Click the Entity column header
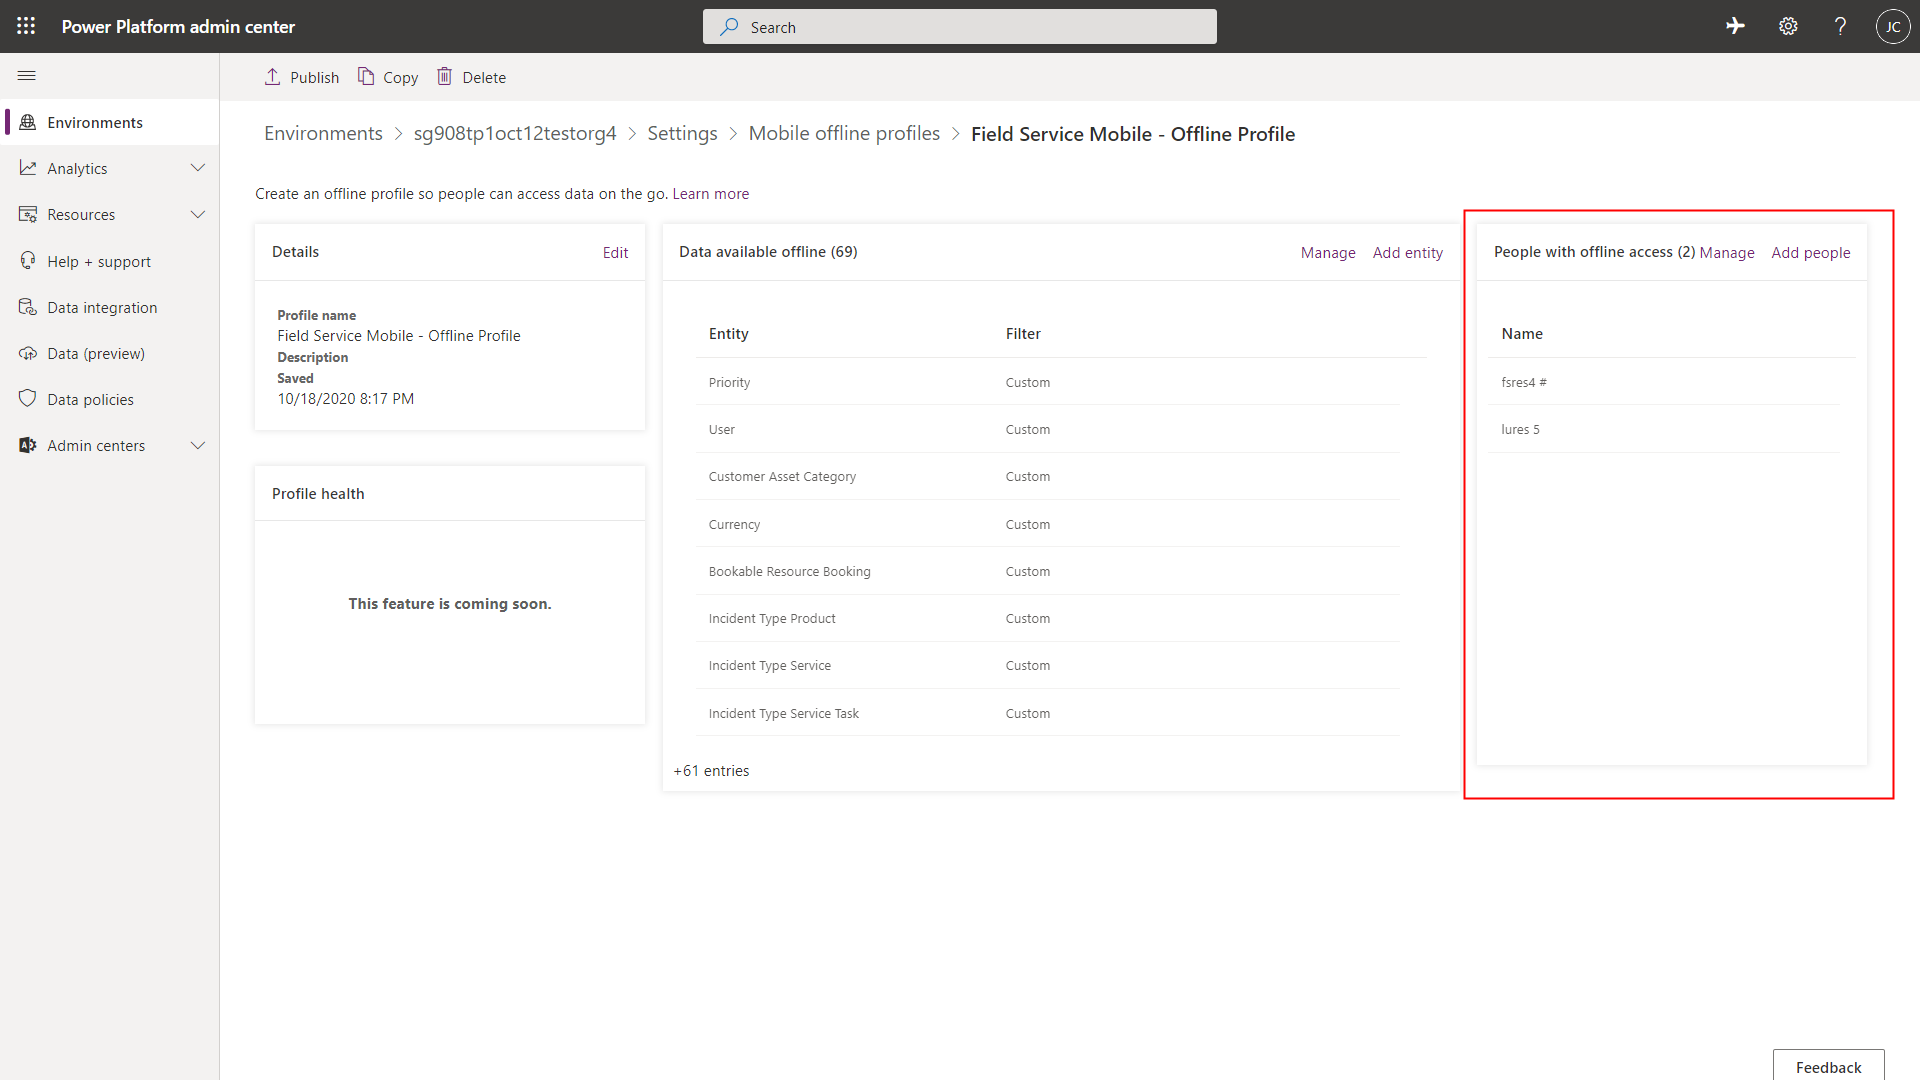Image resolution: width=1920 pixels, height=1080 pixels. click(x=728, y=334)
